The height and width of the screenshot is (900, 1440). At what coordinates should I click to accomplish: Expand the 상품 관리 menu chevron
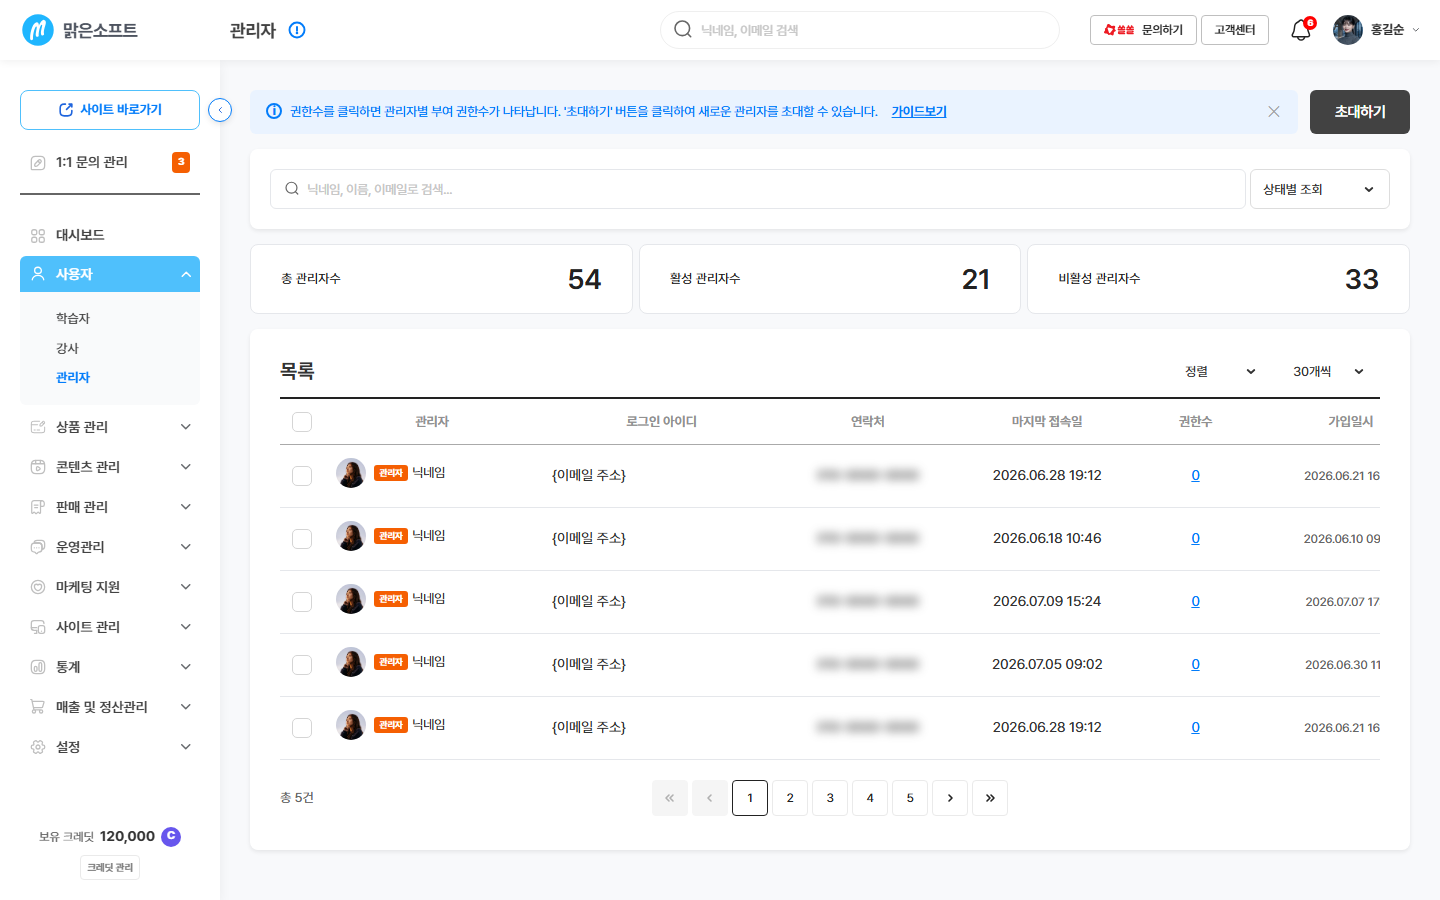186,427
